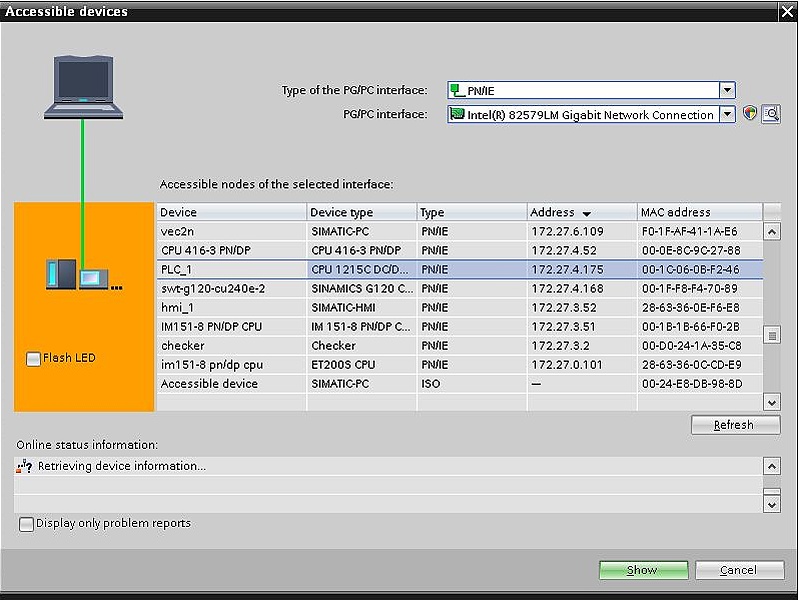Click the green Show button

pyautogui.click(x=643, y=570)
